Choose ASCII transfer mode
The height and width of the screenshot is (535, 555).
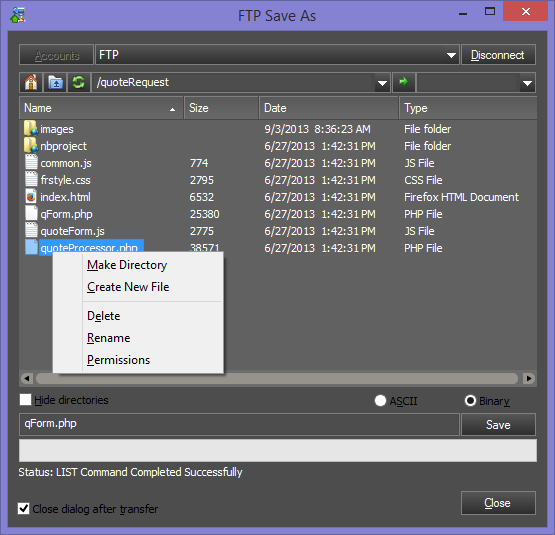point(380,401)
